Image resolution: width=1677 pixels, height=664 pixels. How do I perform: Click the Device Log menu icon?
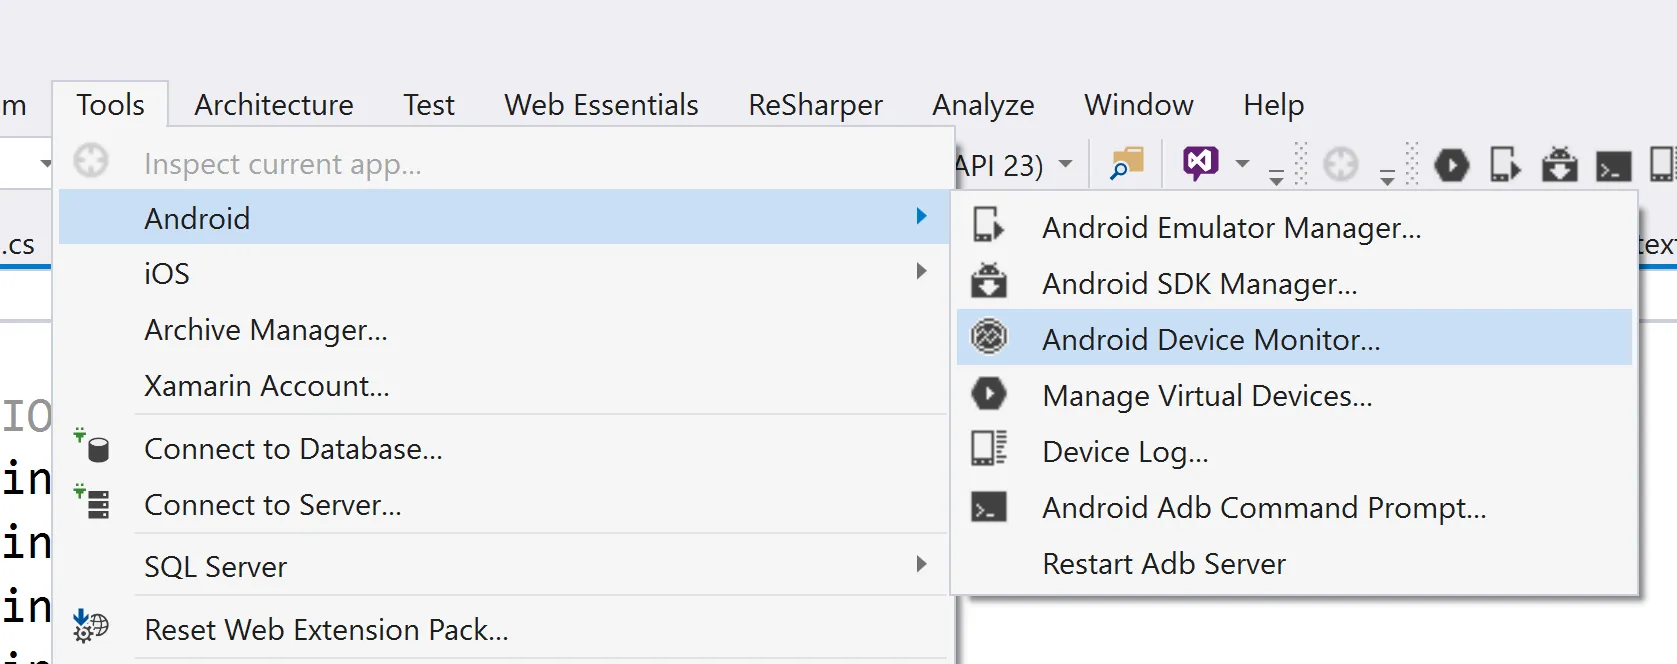point(989,448)
